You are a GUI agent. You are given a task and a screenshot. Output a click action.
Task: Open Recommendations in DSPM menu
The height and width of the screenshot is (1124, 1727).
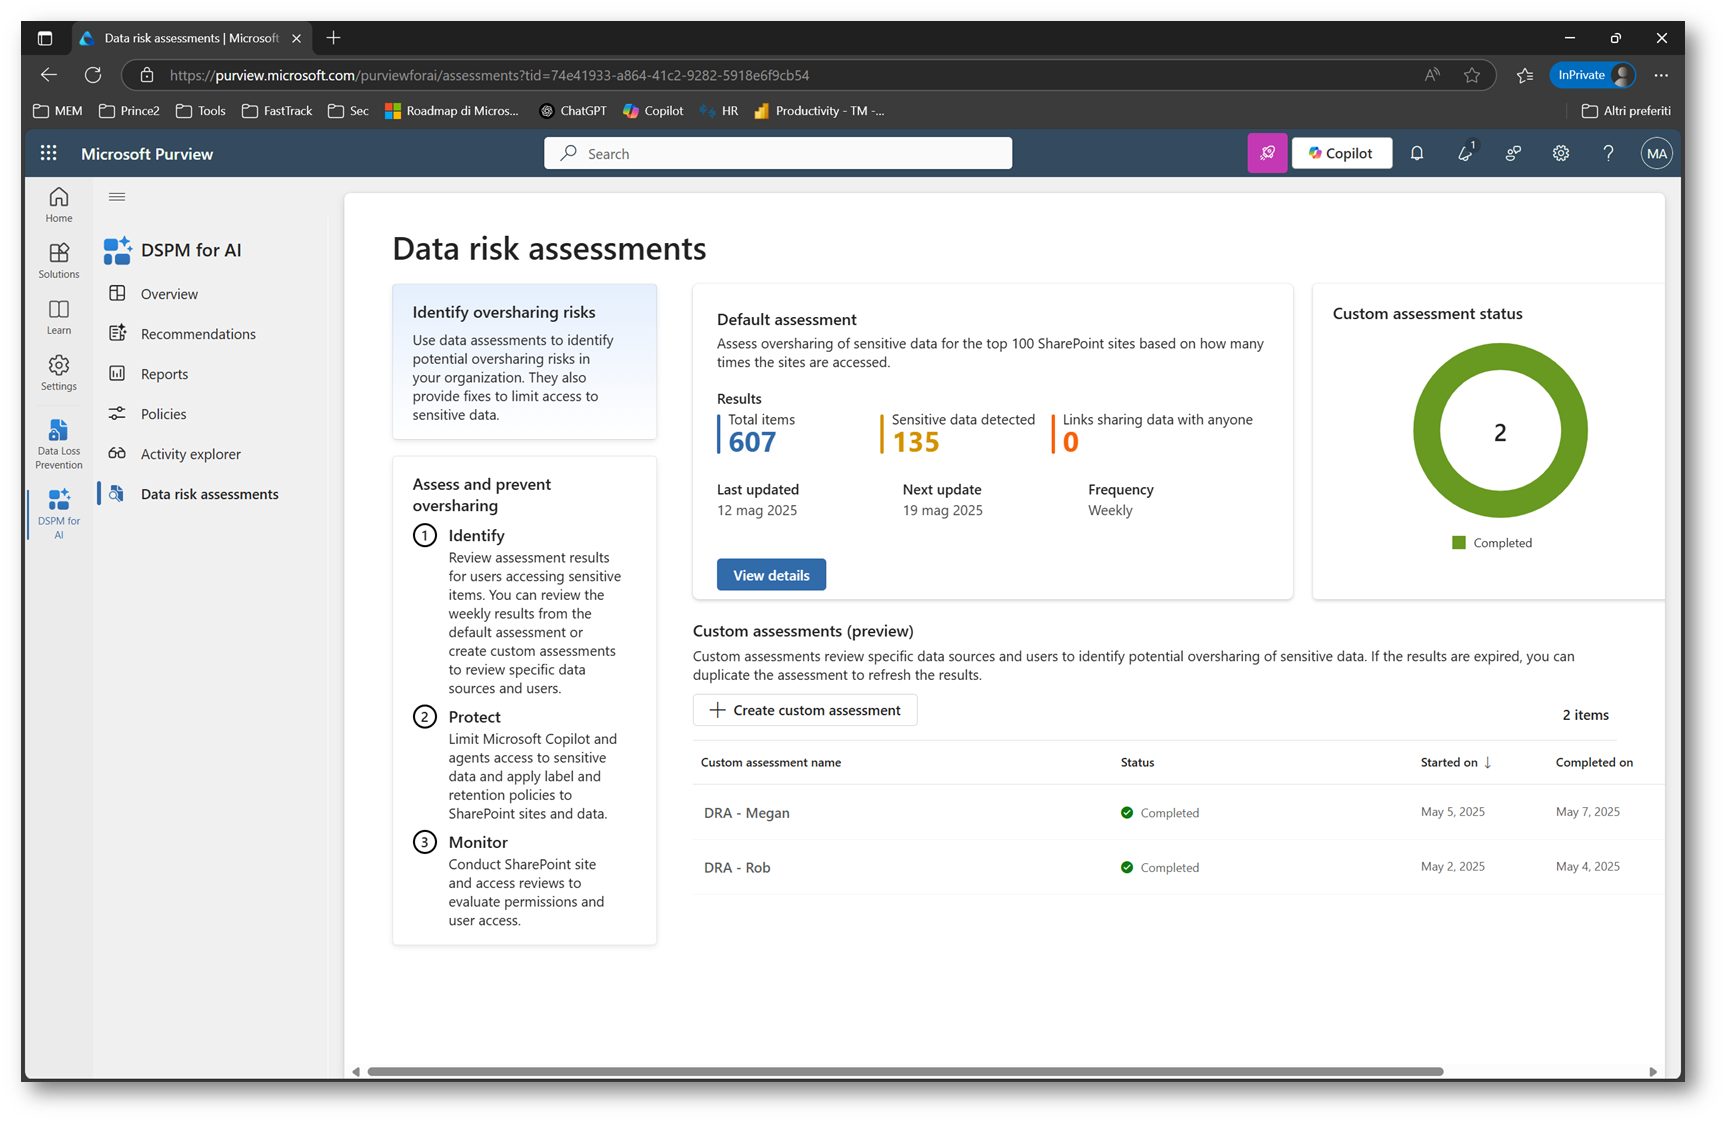point(198,334)
